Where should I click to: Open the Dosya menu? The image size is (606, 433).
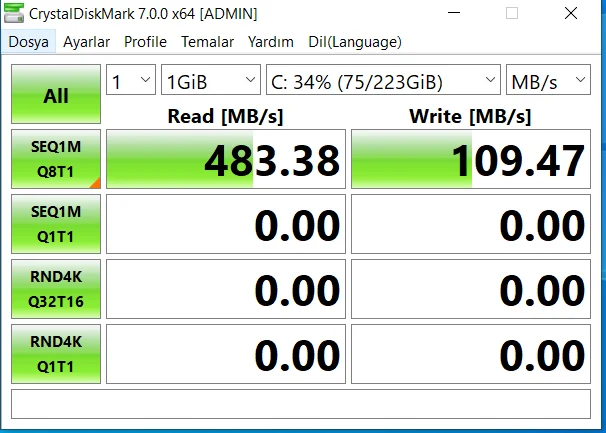tap(29, 42)
